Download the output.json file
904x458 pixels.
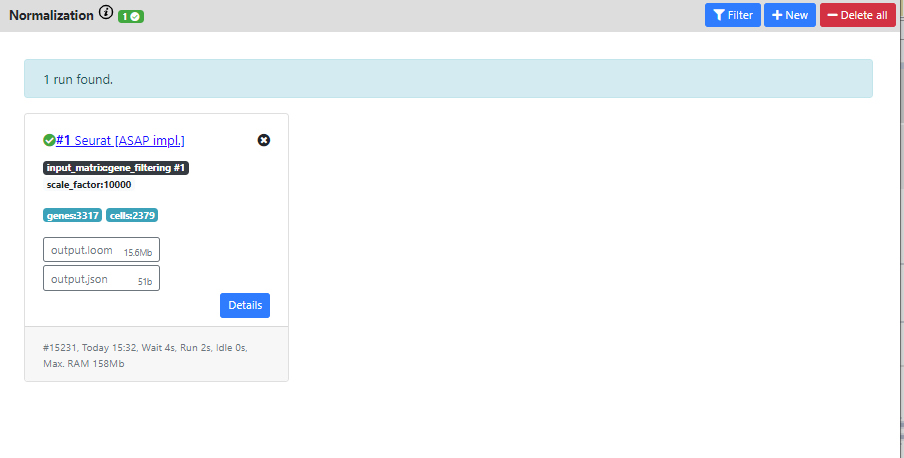[101, 278]
